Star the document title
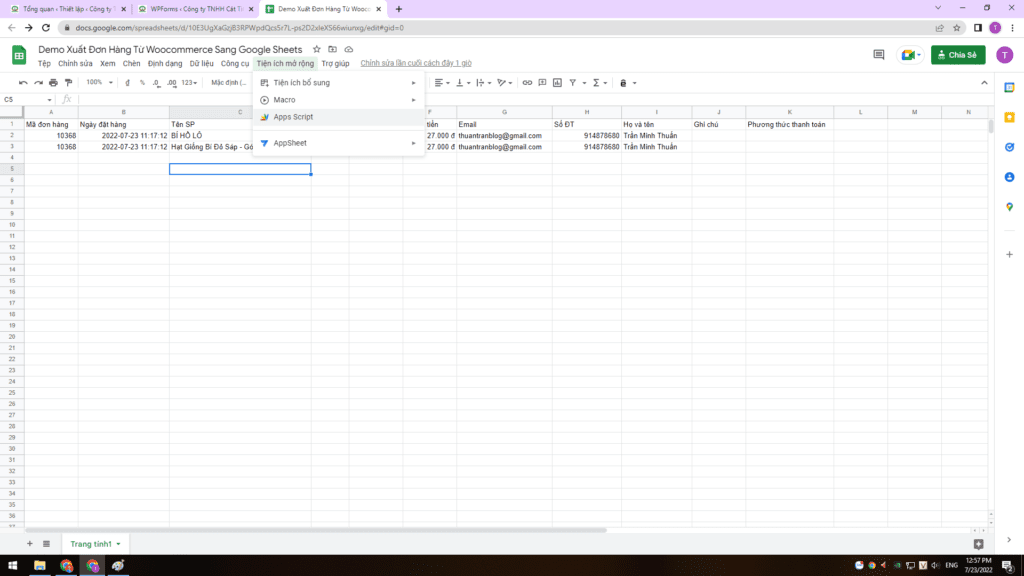Image resolution: width=1024 pixels, height=576 pixels. point(317,50)
